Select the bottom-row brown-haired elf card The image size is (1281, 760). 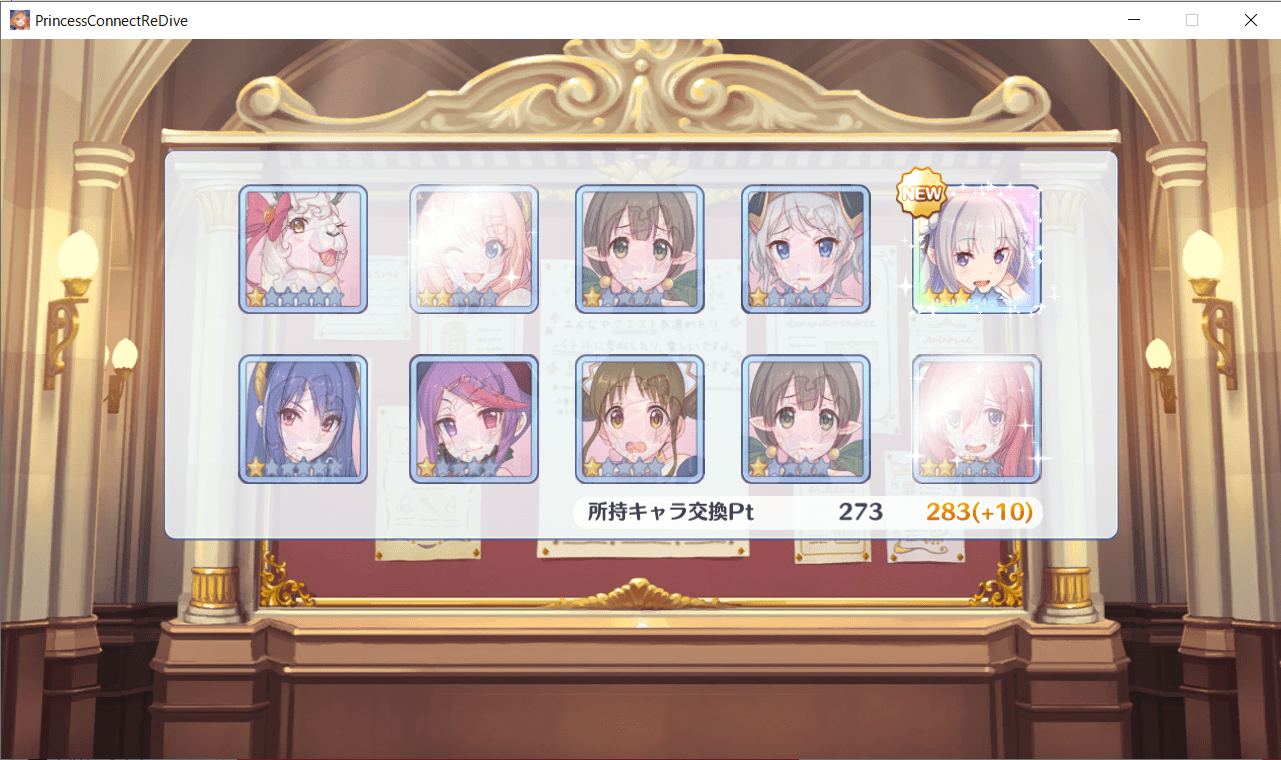click(806, 419)
